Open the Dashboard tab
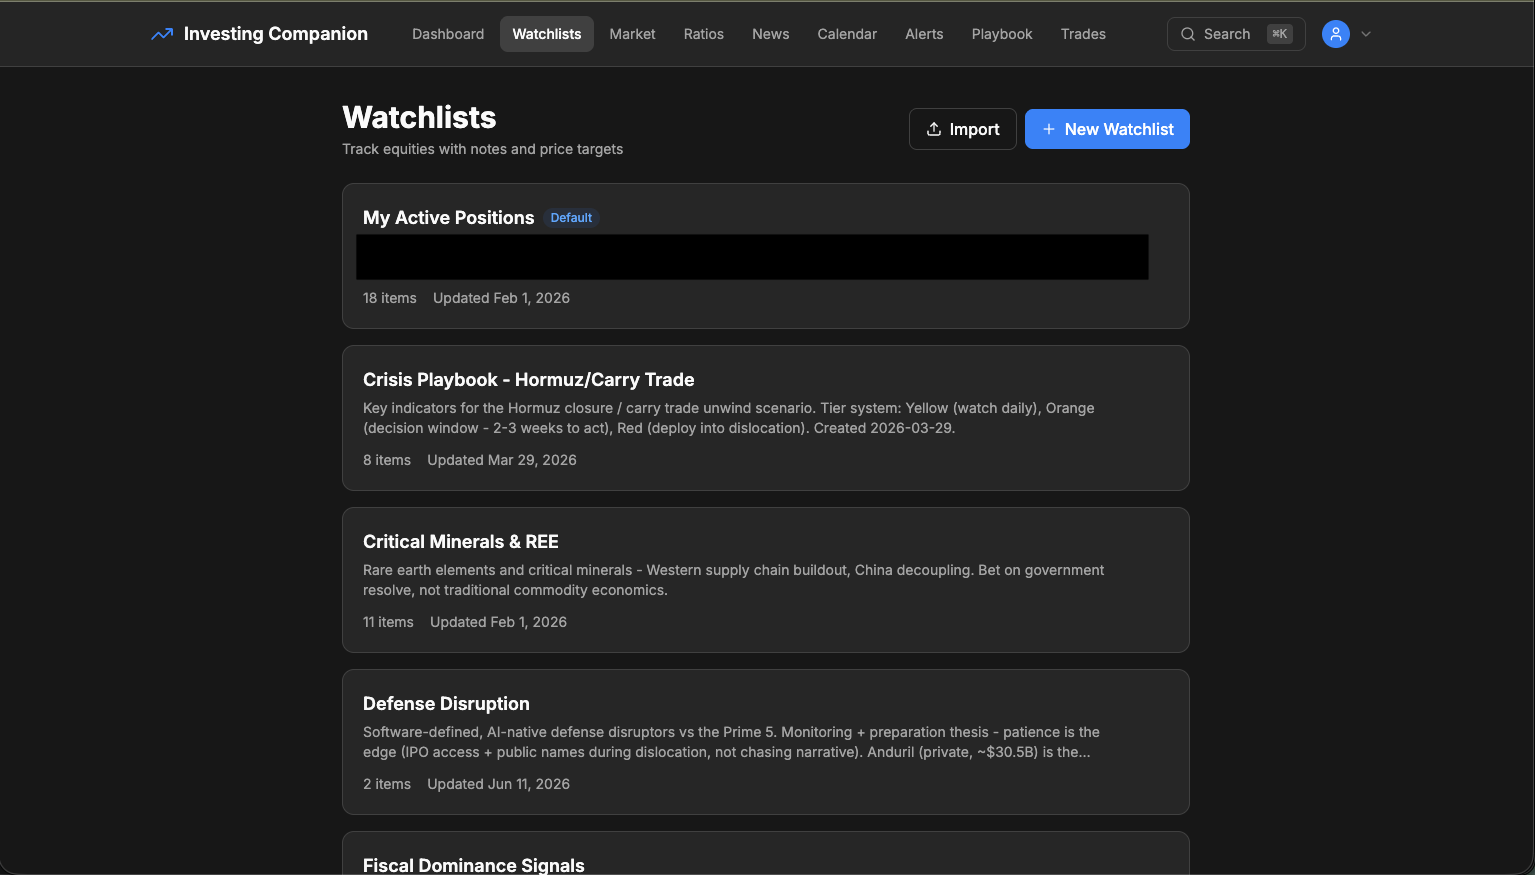The image size is (1535, 875). click(448, 34)
